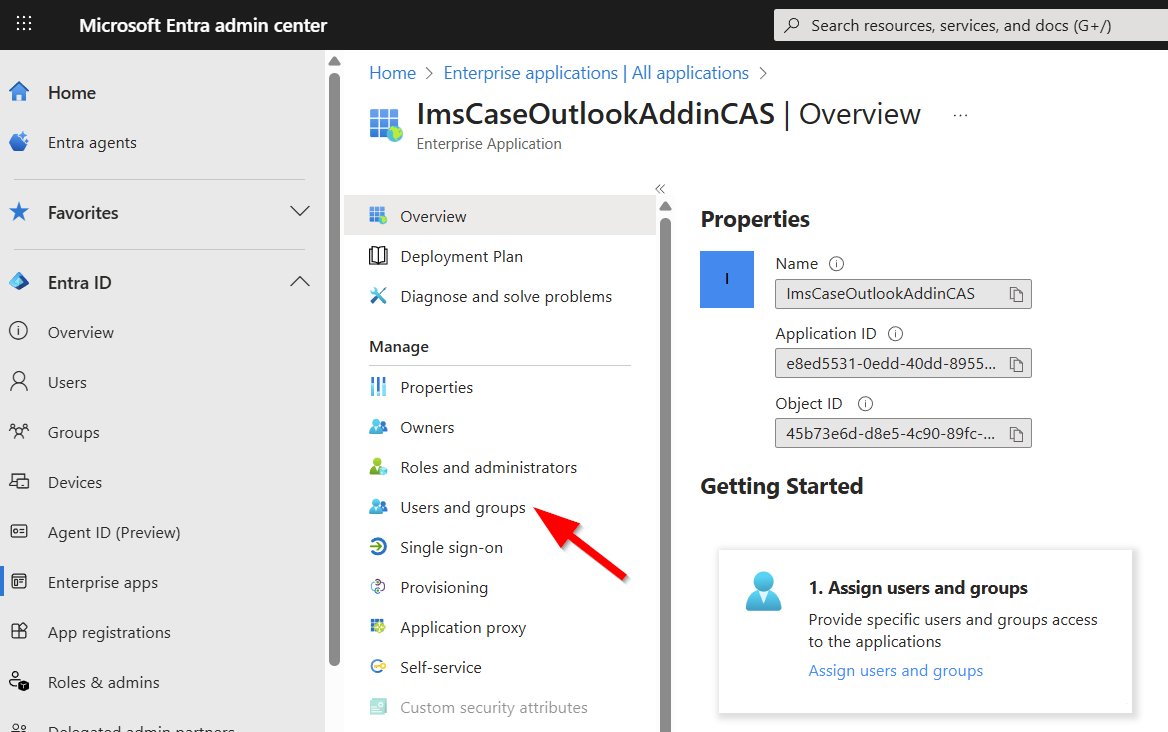Image resolution: width=1168 pixels, height=732 pixels.
Task: Click the Enterprise apps icon
Action: [x=19, y=581]
